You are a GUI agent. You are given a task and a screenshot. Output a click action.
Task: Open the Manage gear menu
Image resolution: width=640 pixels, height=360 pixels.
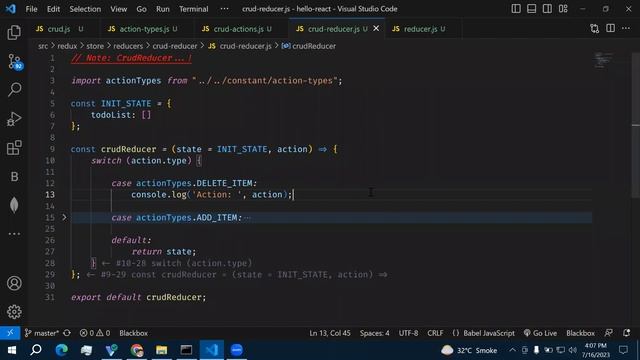pyautogui.click(x=14, y=312)
